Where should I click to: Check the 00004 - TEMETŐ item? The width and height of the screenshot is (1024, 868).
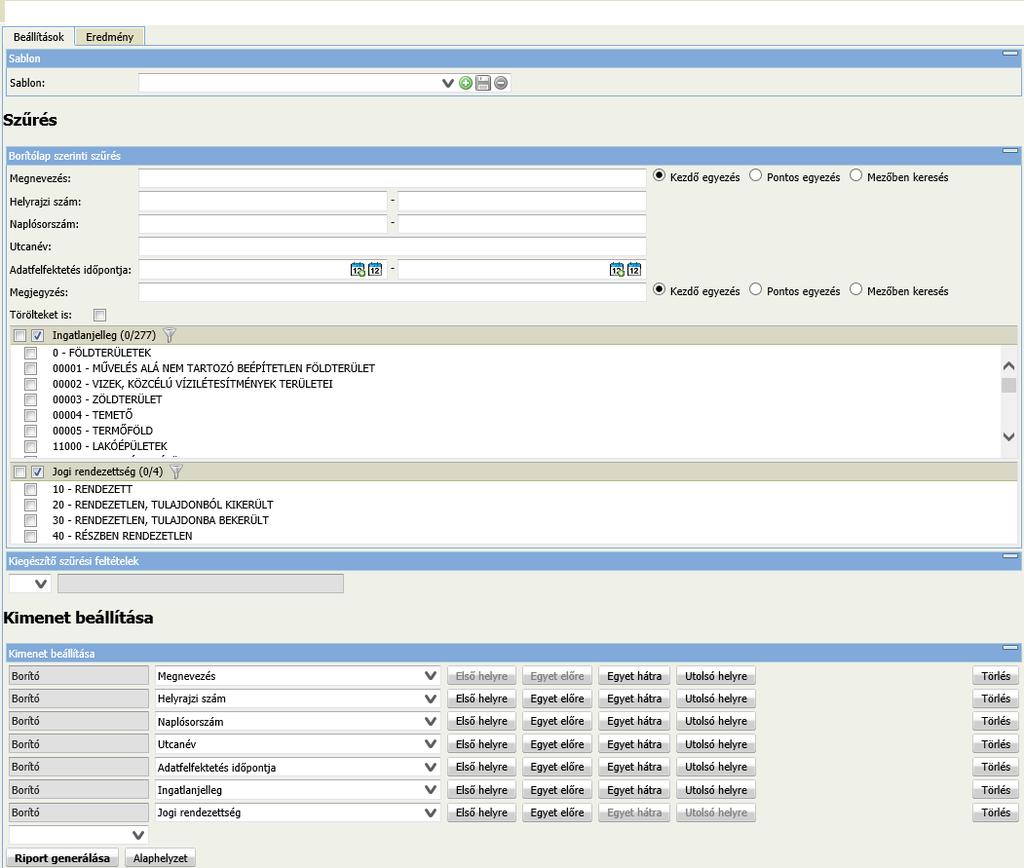pos(31,415)
